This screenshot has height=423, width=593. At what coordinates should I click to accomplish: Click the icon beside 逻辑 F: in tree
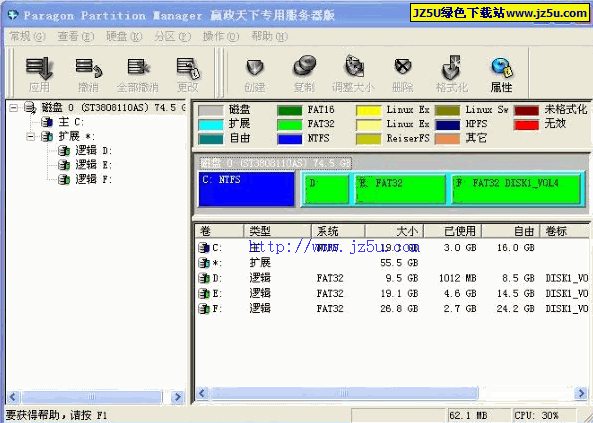pyautogui.click(x=64, y=179)
